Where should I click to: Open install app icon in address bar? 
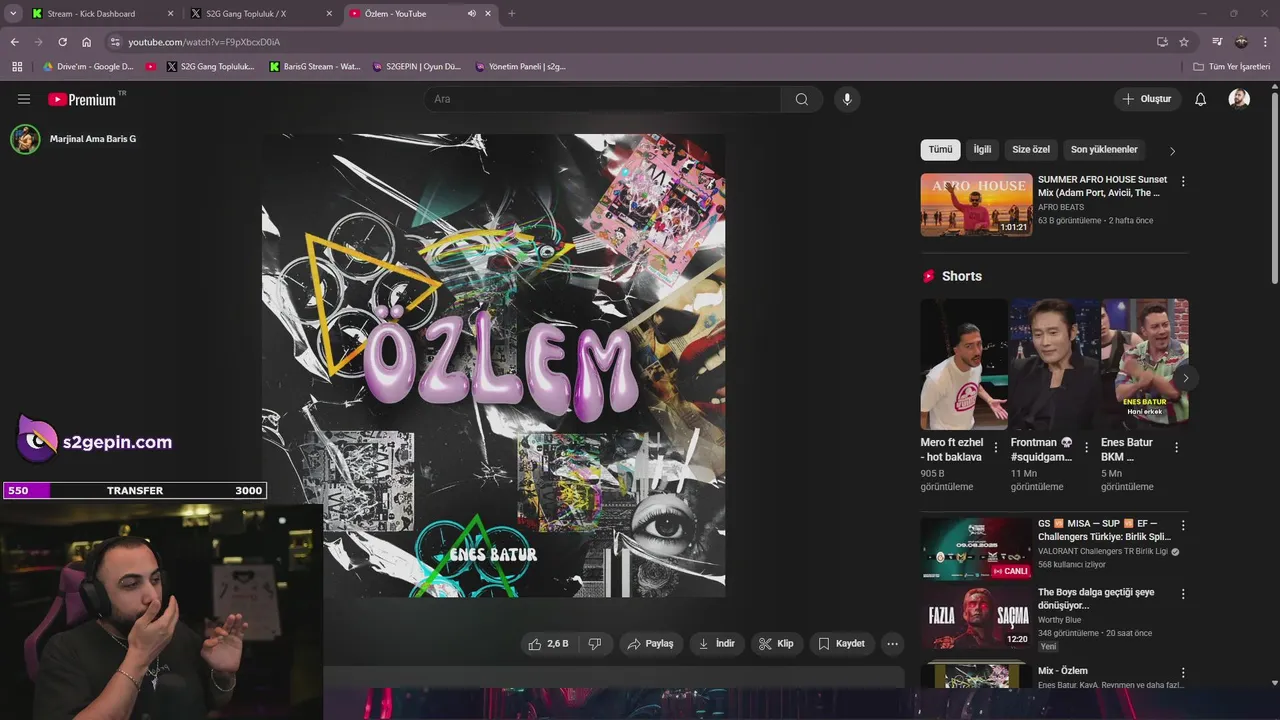[1162, 42]
